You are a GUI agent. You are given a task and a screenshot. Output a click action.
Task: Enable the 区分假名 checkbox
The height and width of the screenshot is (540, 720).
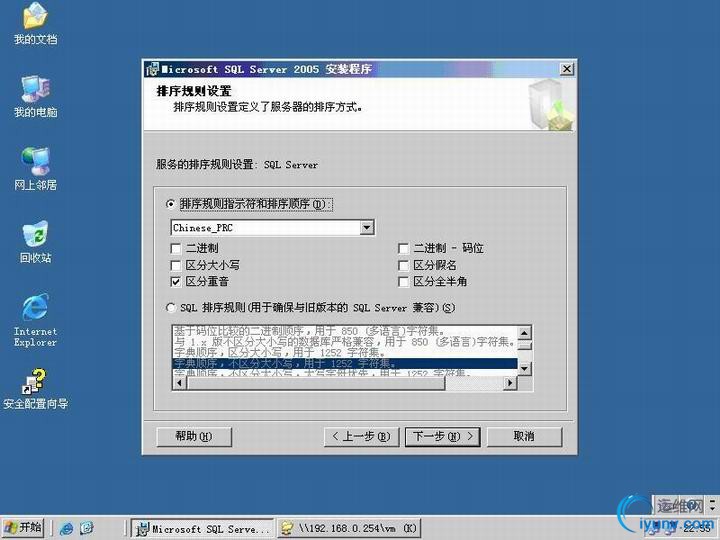tap(403, 265)
